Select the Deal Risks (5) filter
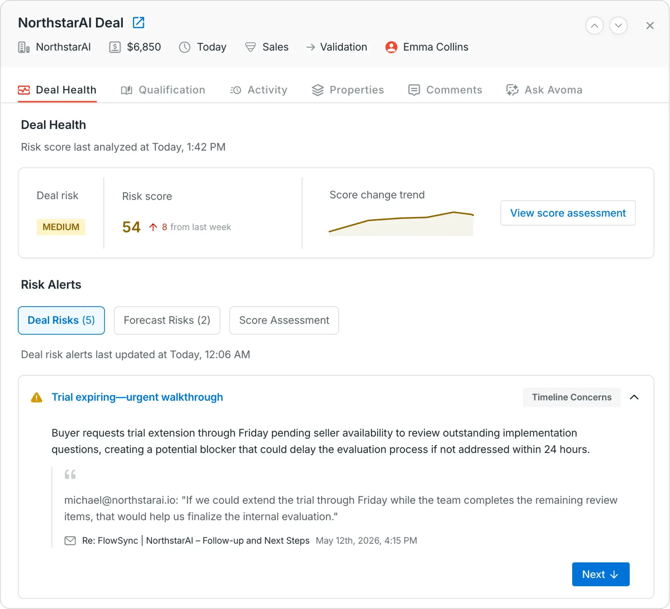Image resolution: width=670 pixels, height=609 pixels. 61,321
